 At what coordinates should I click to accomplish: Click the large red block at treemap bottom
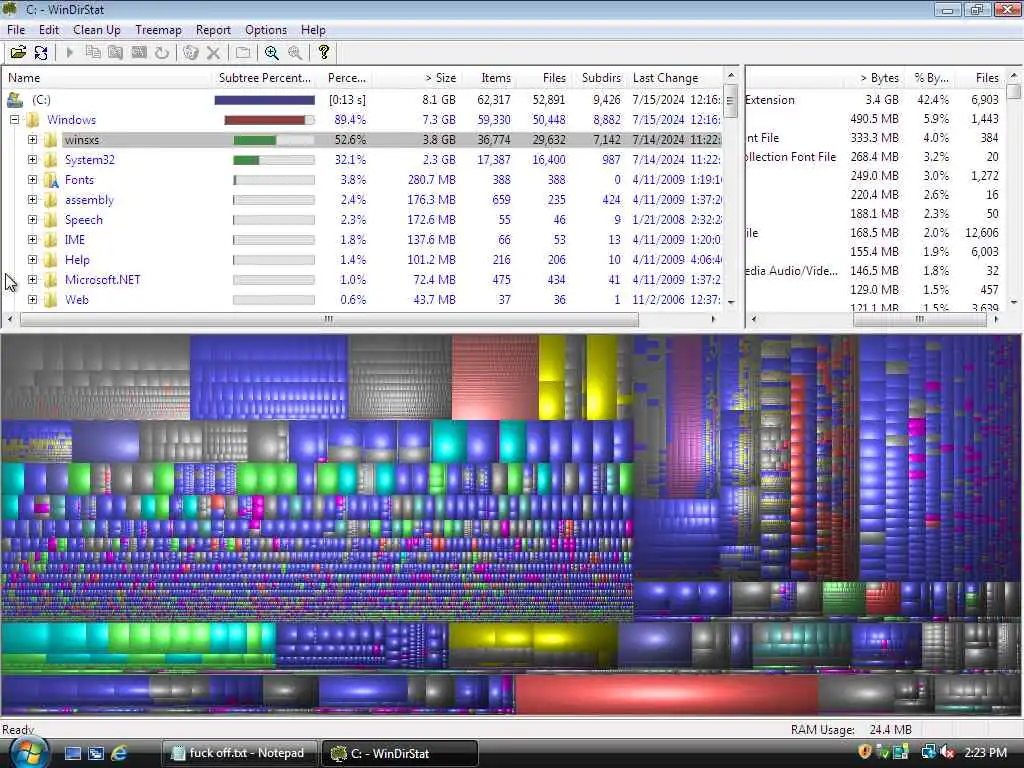(x=666, y=694)
